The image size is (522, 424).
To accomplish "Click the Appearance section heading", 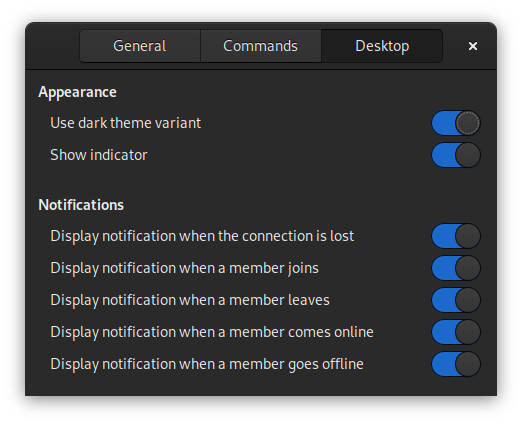I will point(77,92).
